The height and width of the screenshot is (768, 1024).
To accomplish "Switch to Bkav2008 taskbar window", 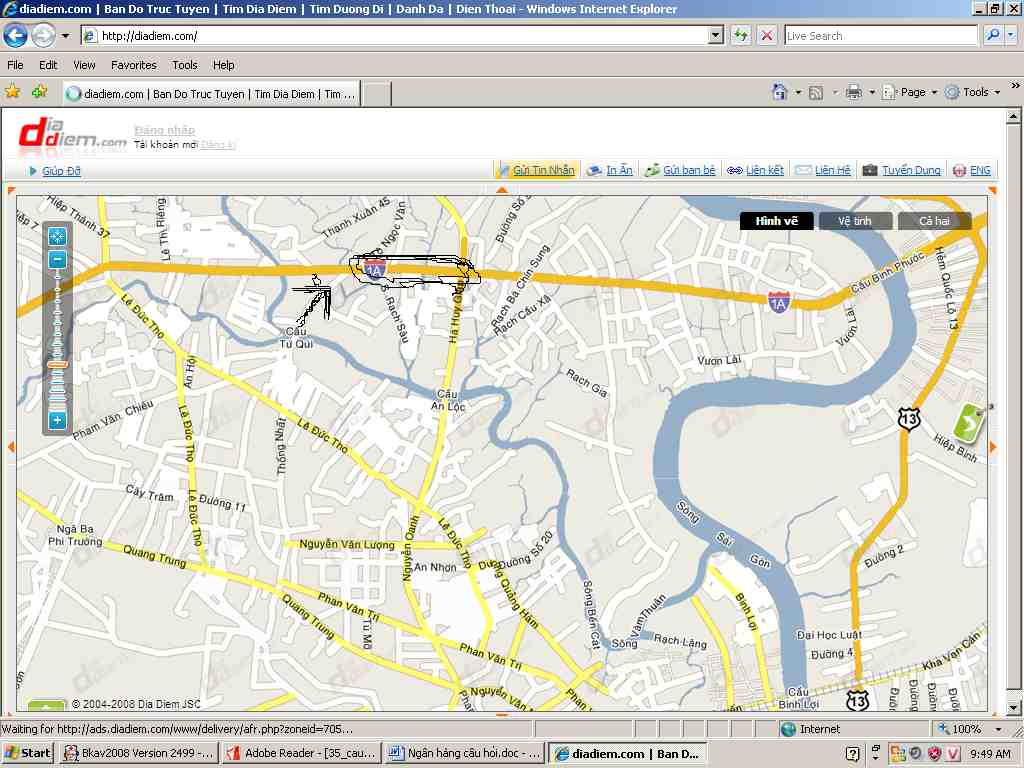I will click(x=139, y=754).
